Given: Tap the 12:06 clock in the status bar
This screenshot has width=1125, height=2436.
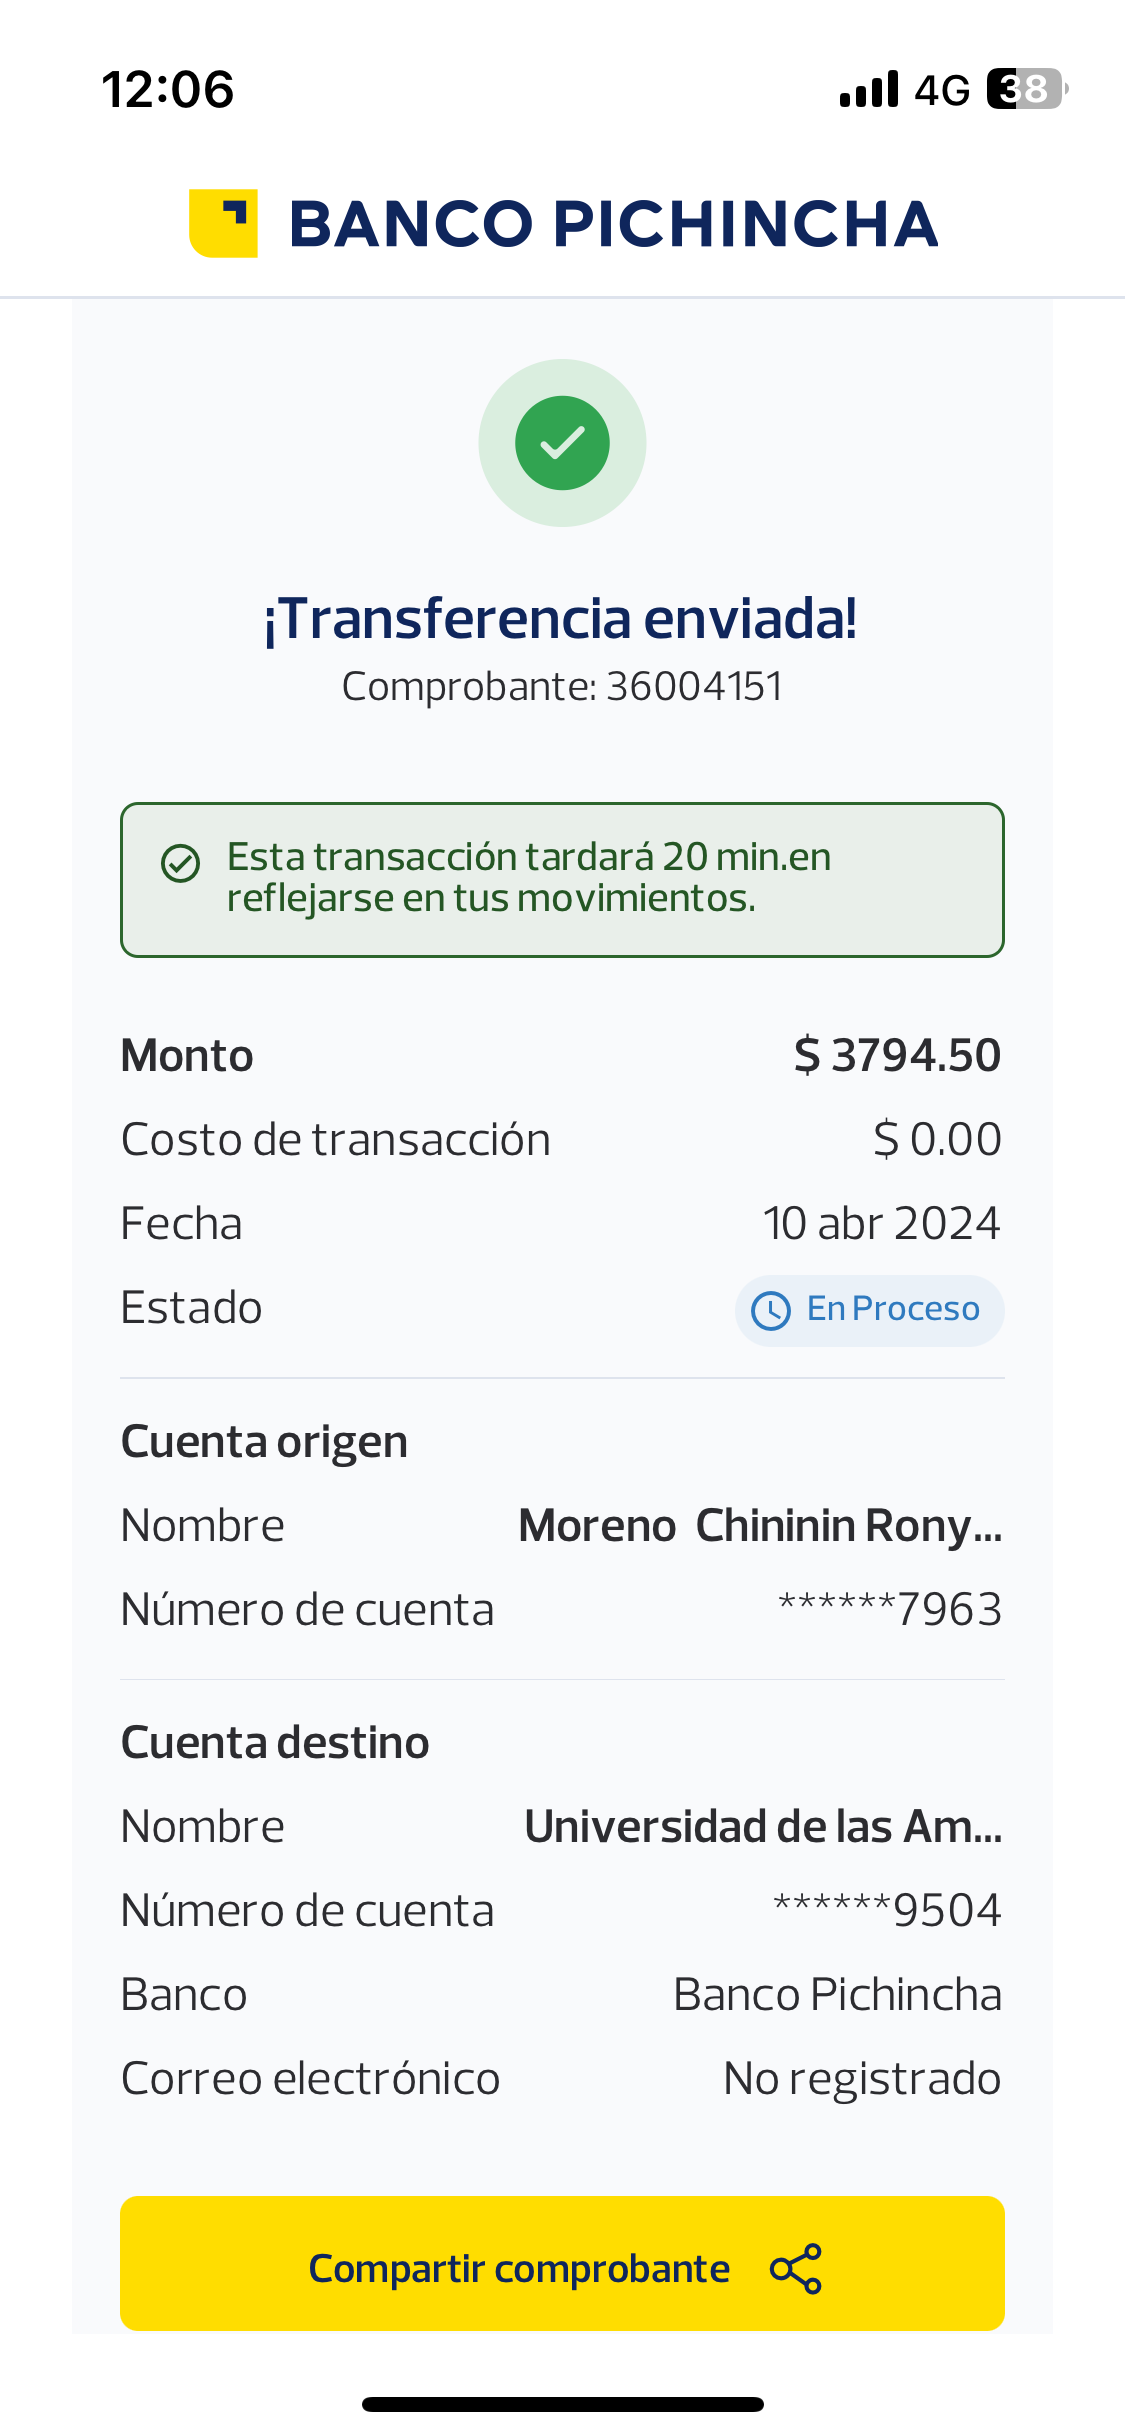Looking at the screenshot, I should point(168,89).
